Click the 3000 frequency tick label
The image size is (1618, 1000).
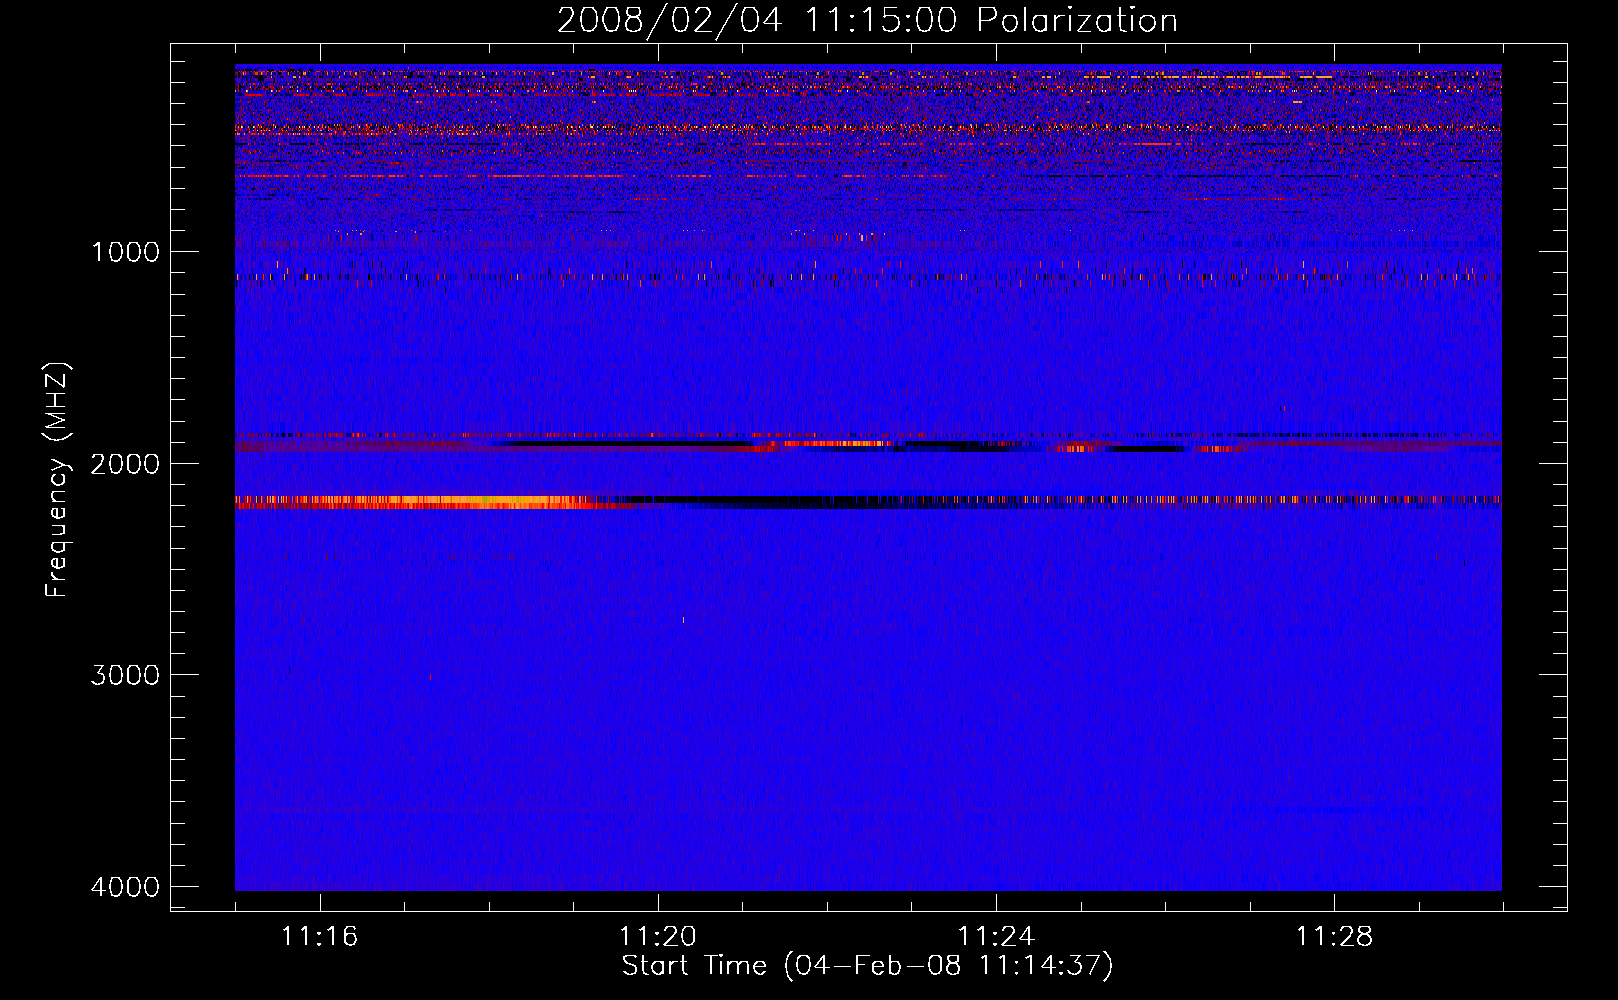click(126, 675)
